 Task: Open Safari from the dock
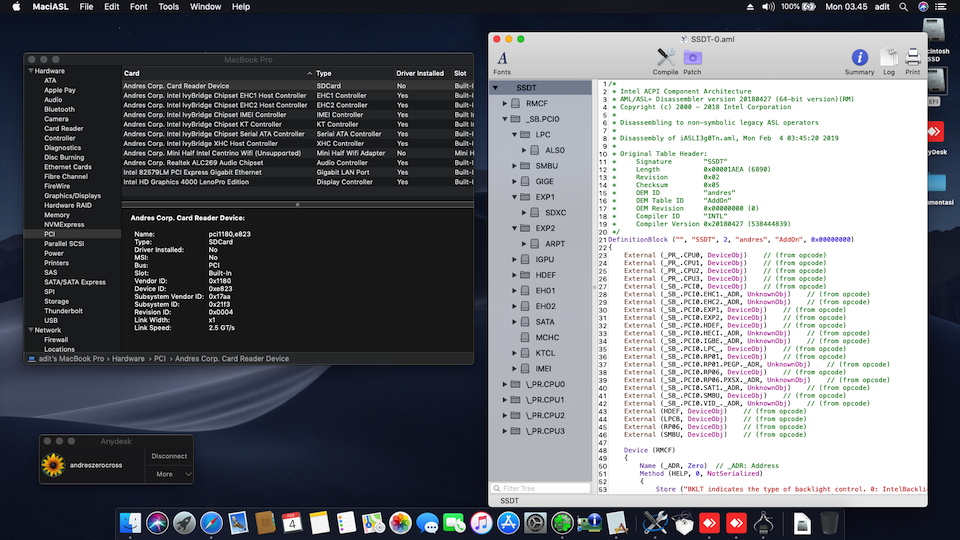point(211,523)
